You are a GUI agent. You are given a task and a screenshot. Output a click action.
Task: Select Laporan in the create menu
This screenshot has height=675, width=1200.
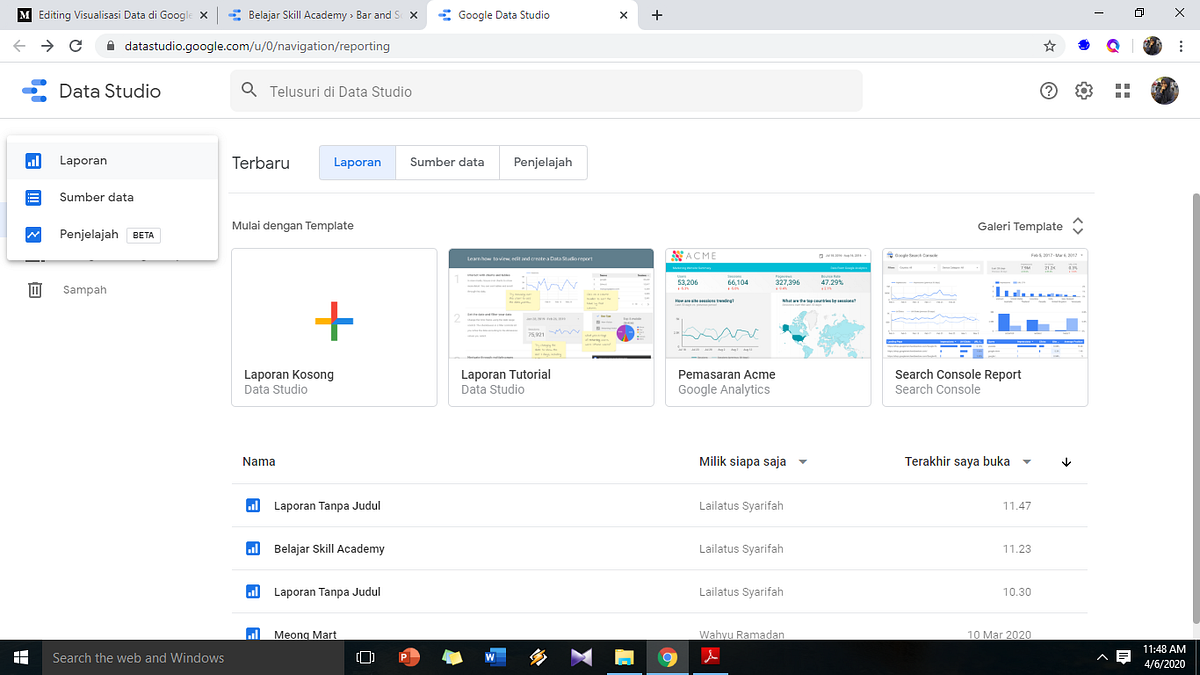(x=112, y=160)
